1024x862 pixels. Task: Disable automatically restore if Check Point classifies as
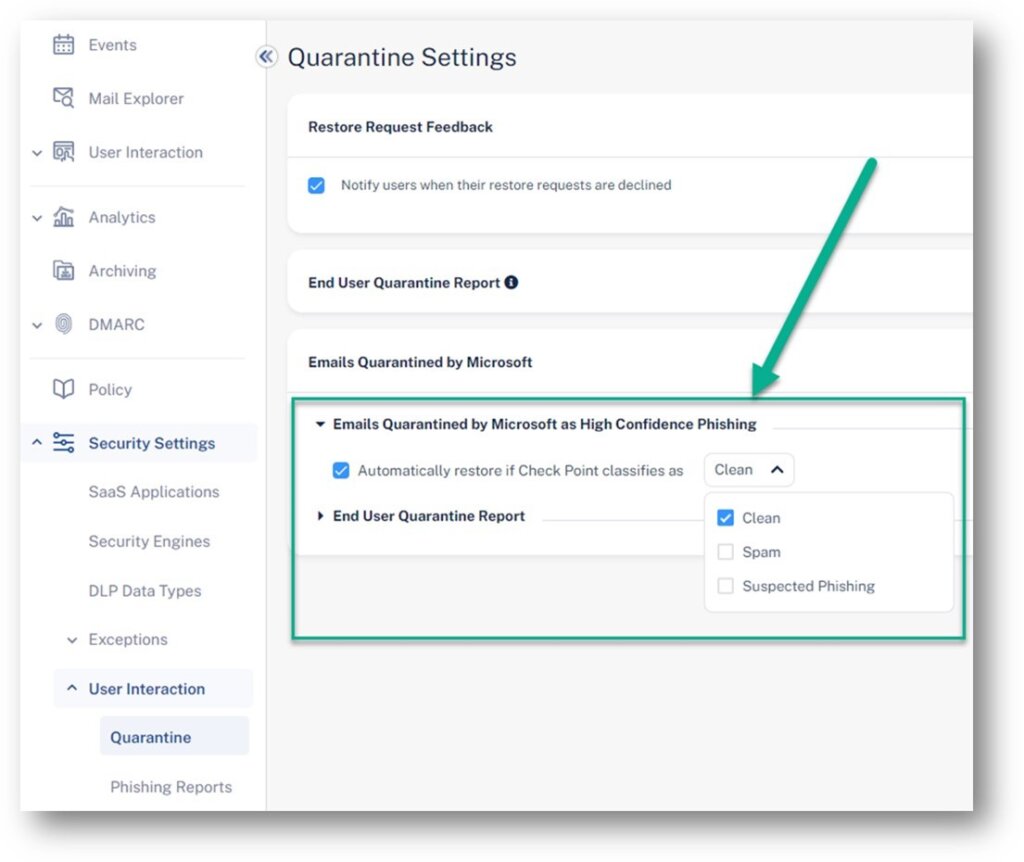(343, 470)
